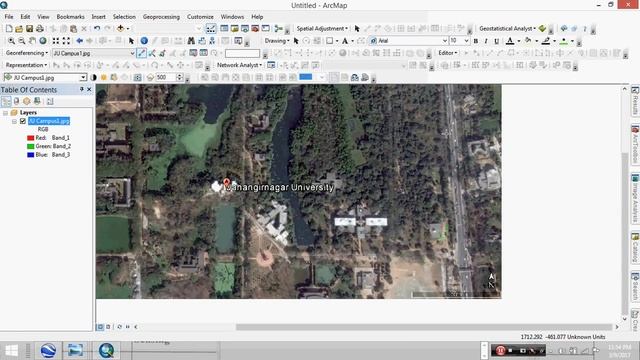Image resolution: width=640 pixels, height=360 pixels.
Task: Choose the Select Elements arrow tool
Action: coord(131,41)
